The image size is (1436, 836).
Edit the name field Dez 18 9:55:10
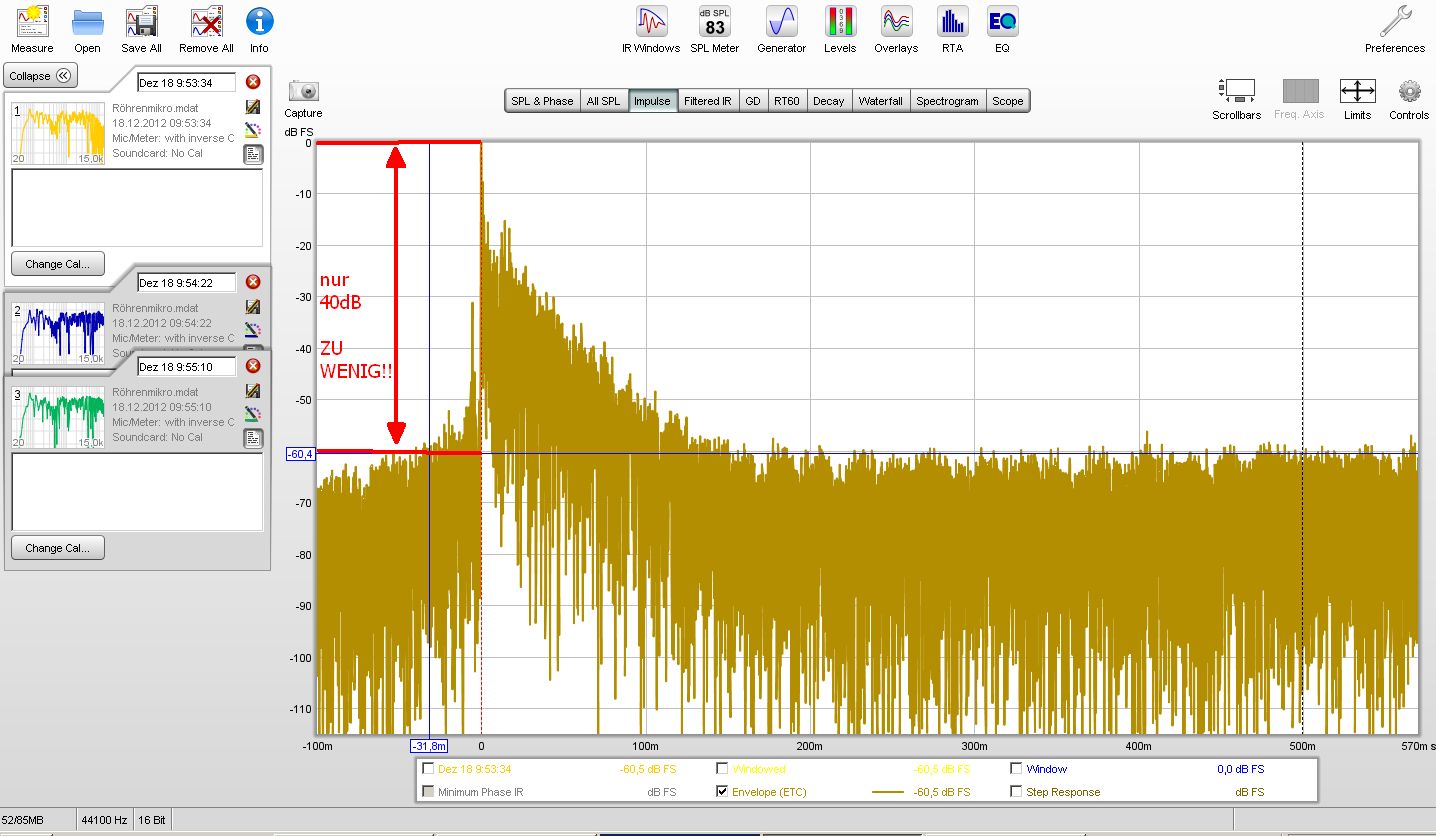(187, 366)
